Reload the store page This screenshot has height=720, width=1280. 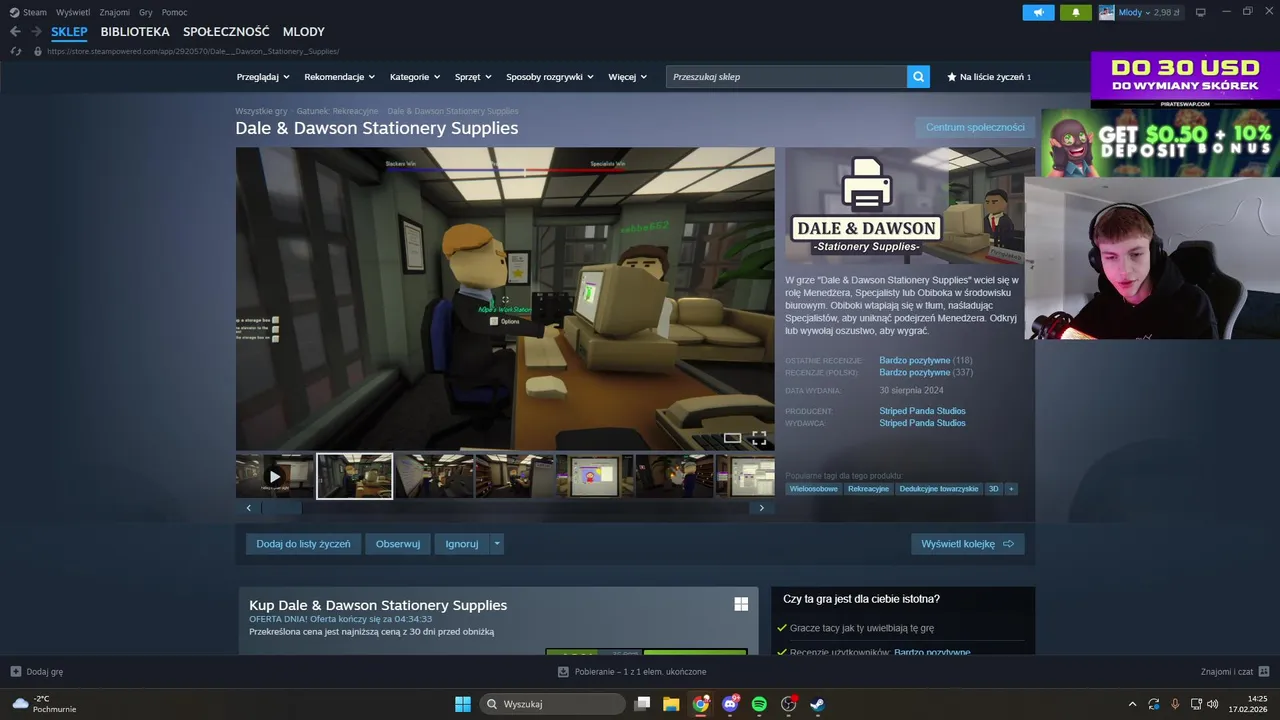click(15, 51)
